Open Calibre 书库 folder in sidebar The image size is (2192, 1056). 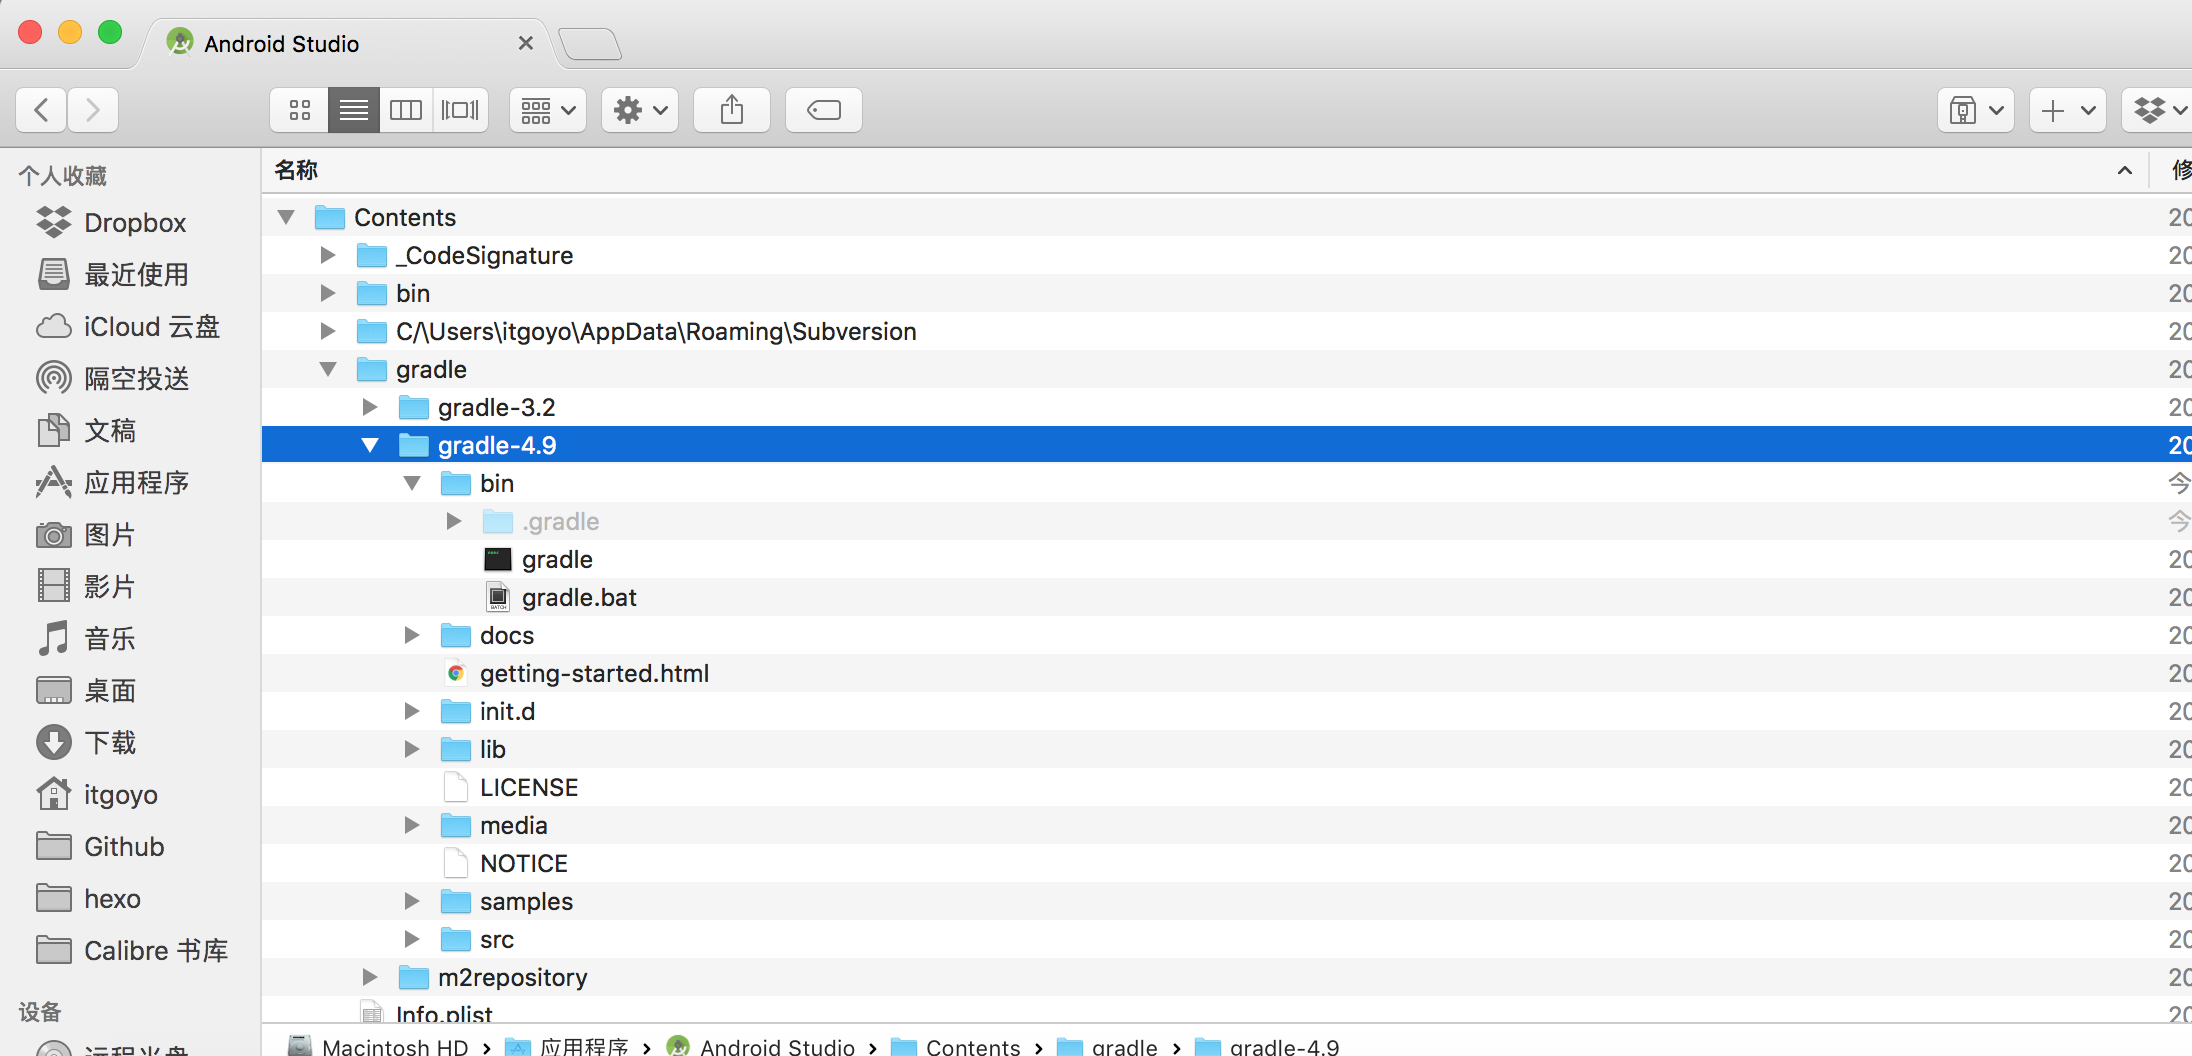pyautogui.click(x=132, y=950)
